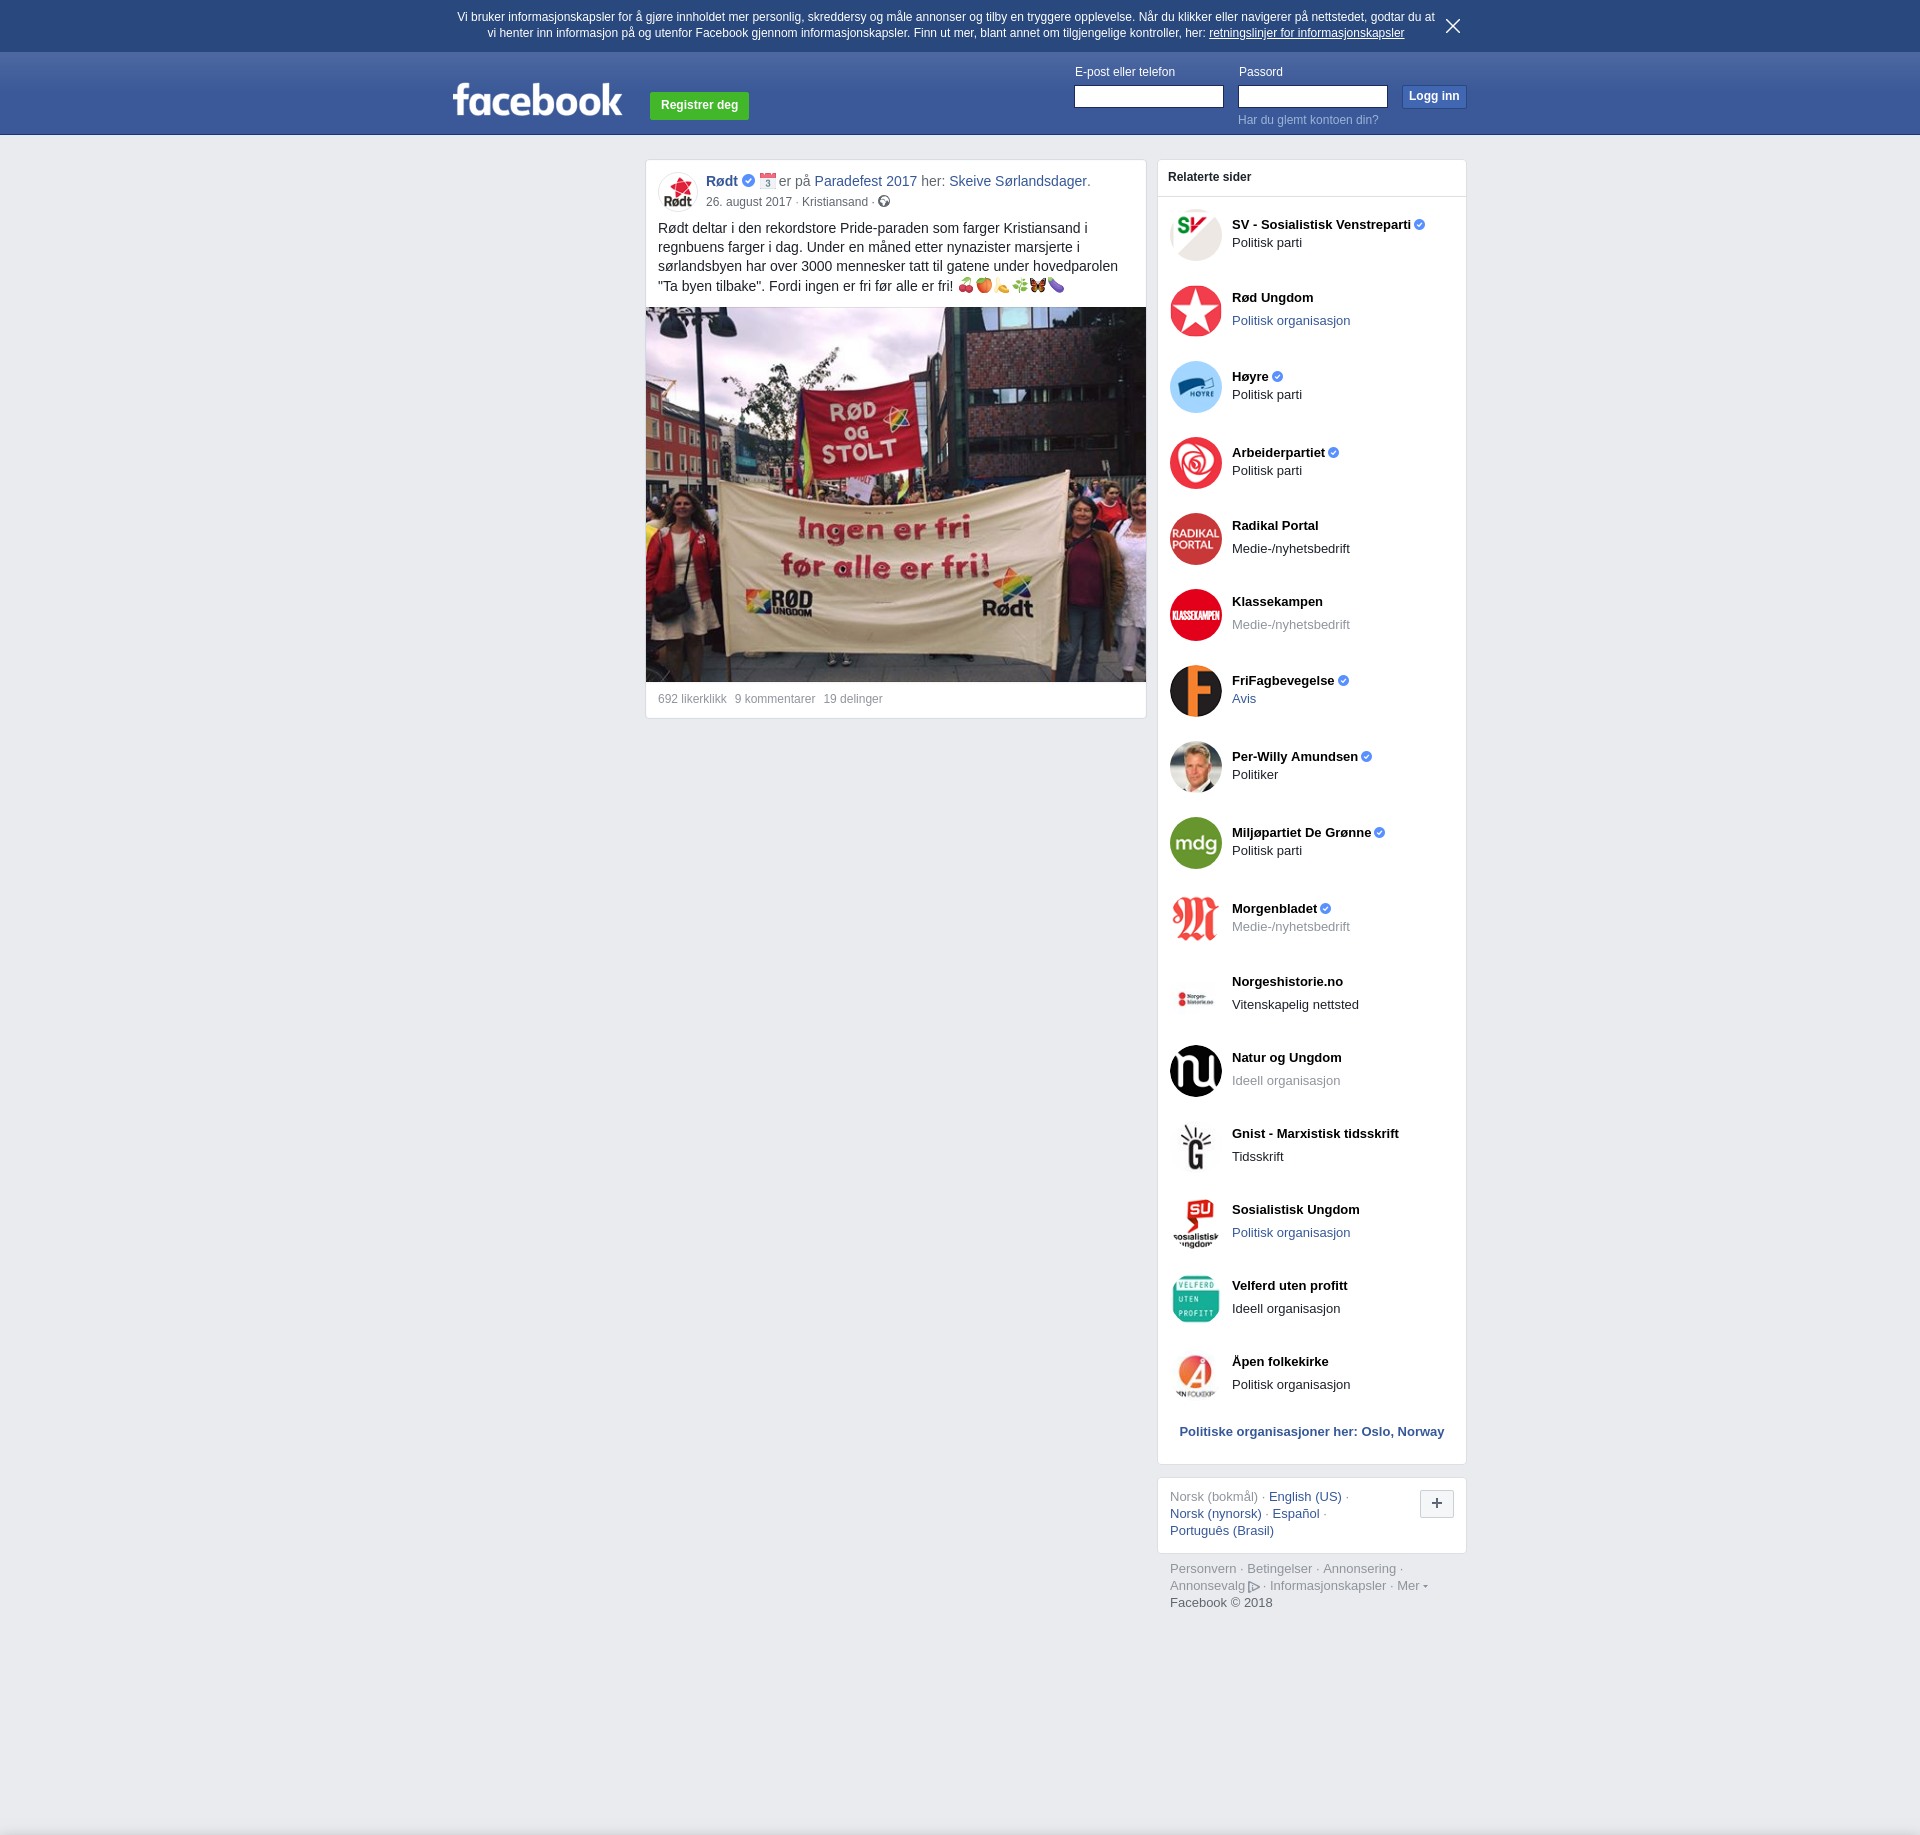Click Kristiansand location link
The height and width of the screenshot is (1835, 1920).
pos(835,202)
